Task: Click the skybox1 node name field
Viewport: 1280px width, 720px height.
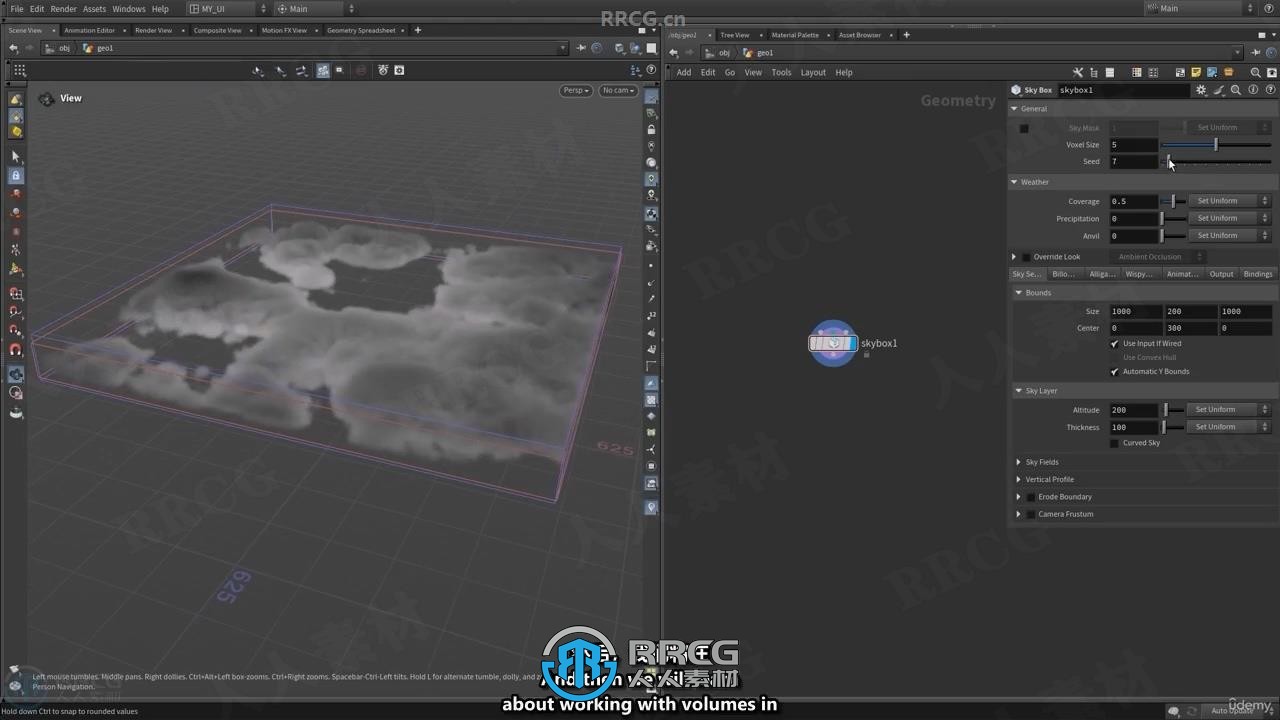Action: (1122, 90)
